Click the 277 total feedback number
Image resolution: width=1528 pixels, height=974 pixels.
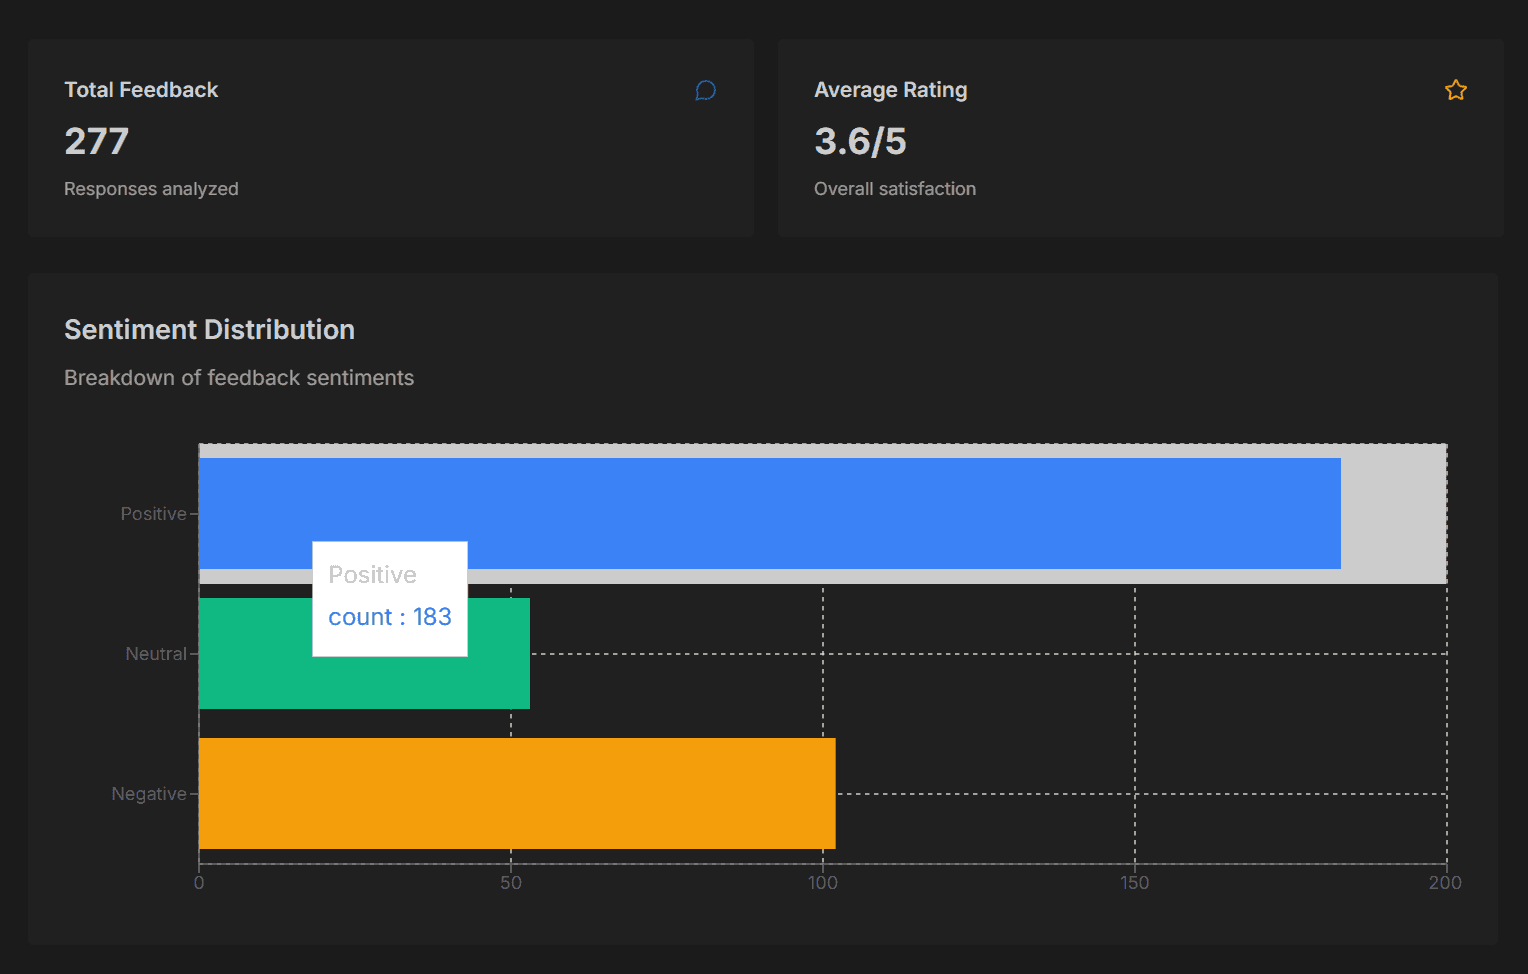tap(97, 141)
